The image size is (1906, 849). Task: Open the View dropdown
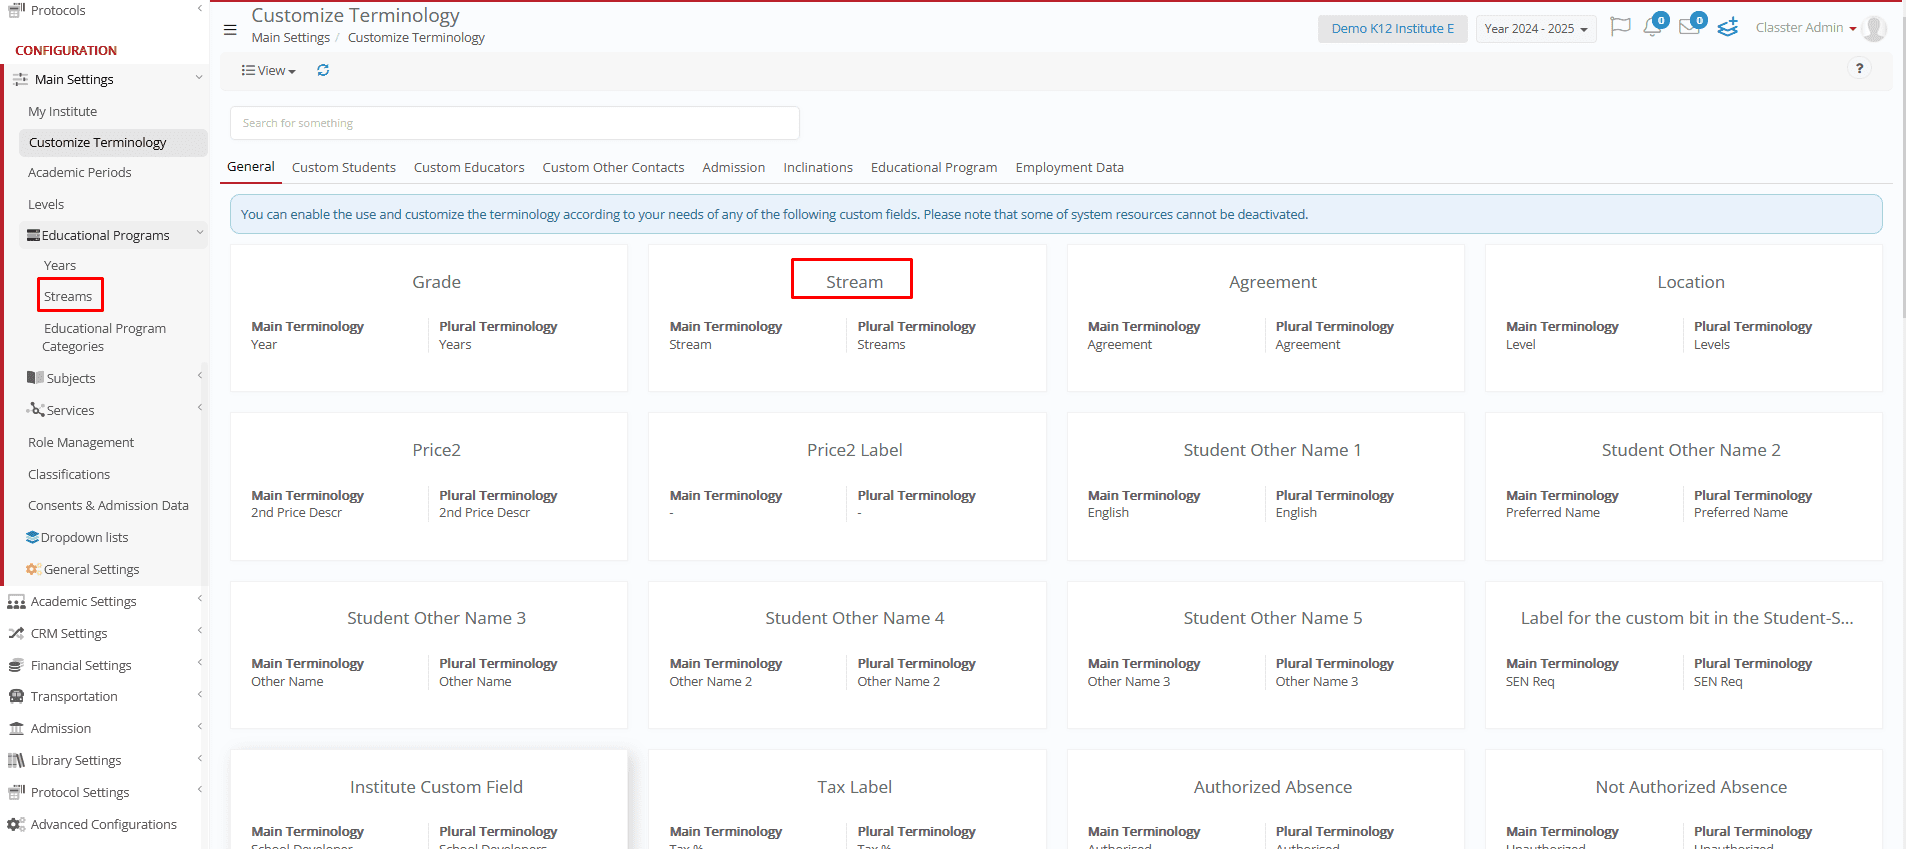(x=268, y=70)
